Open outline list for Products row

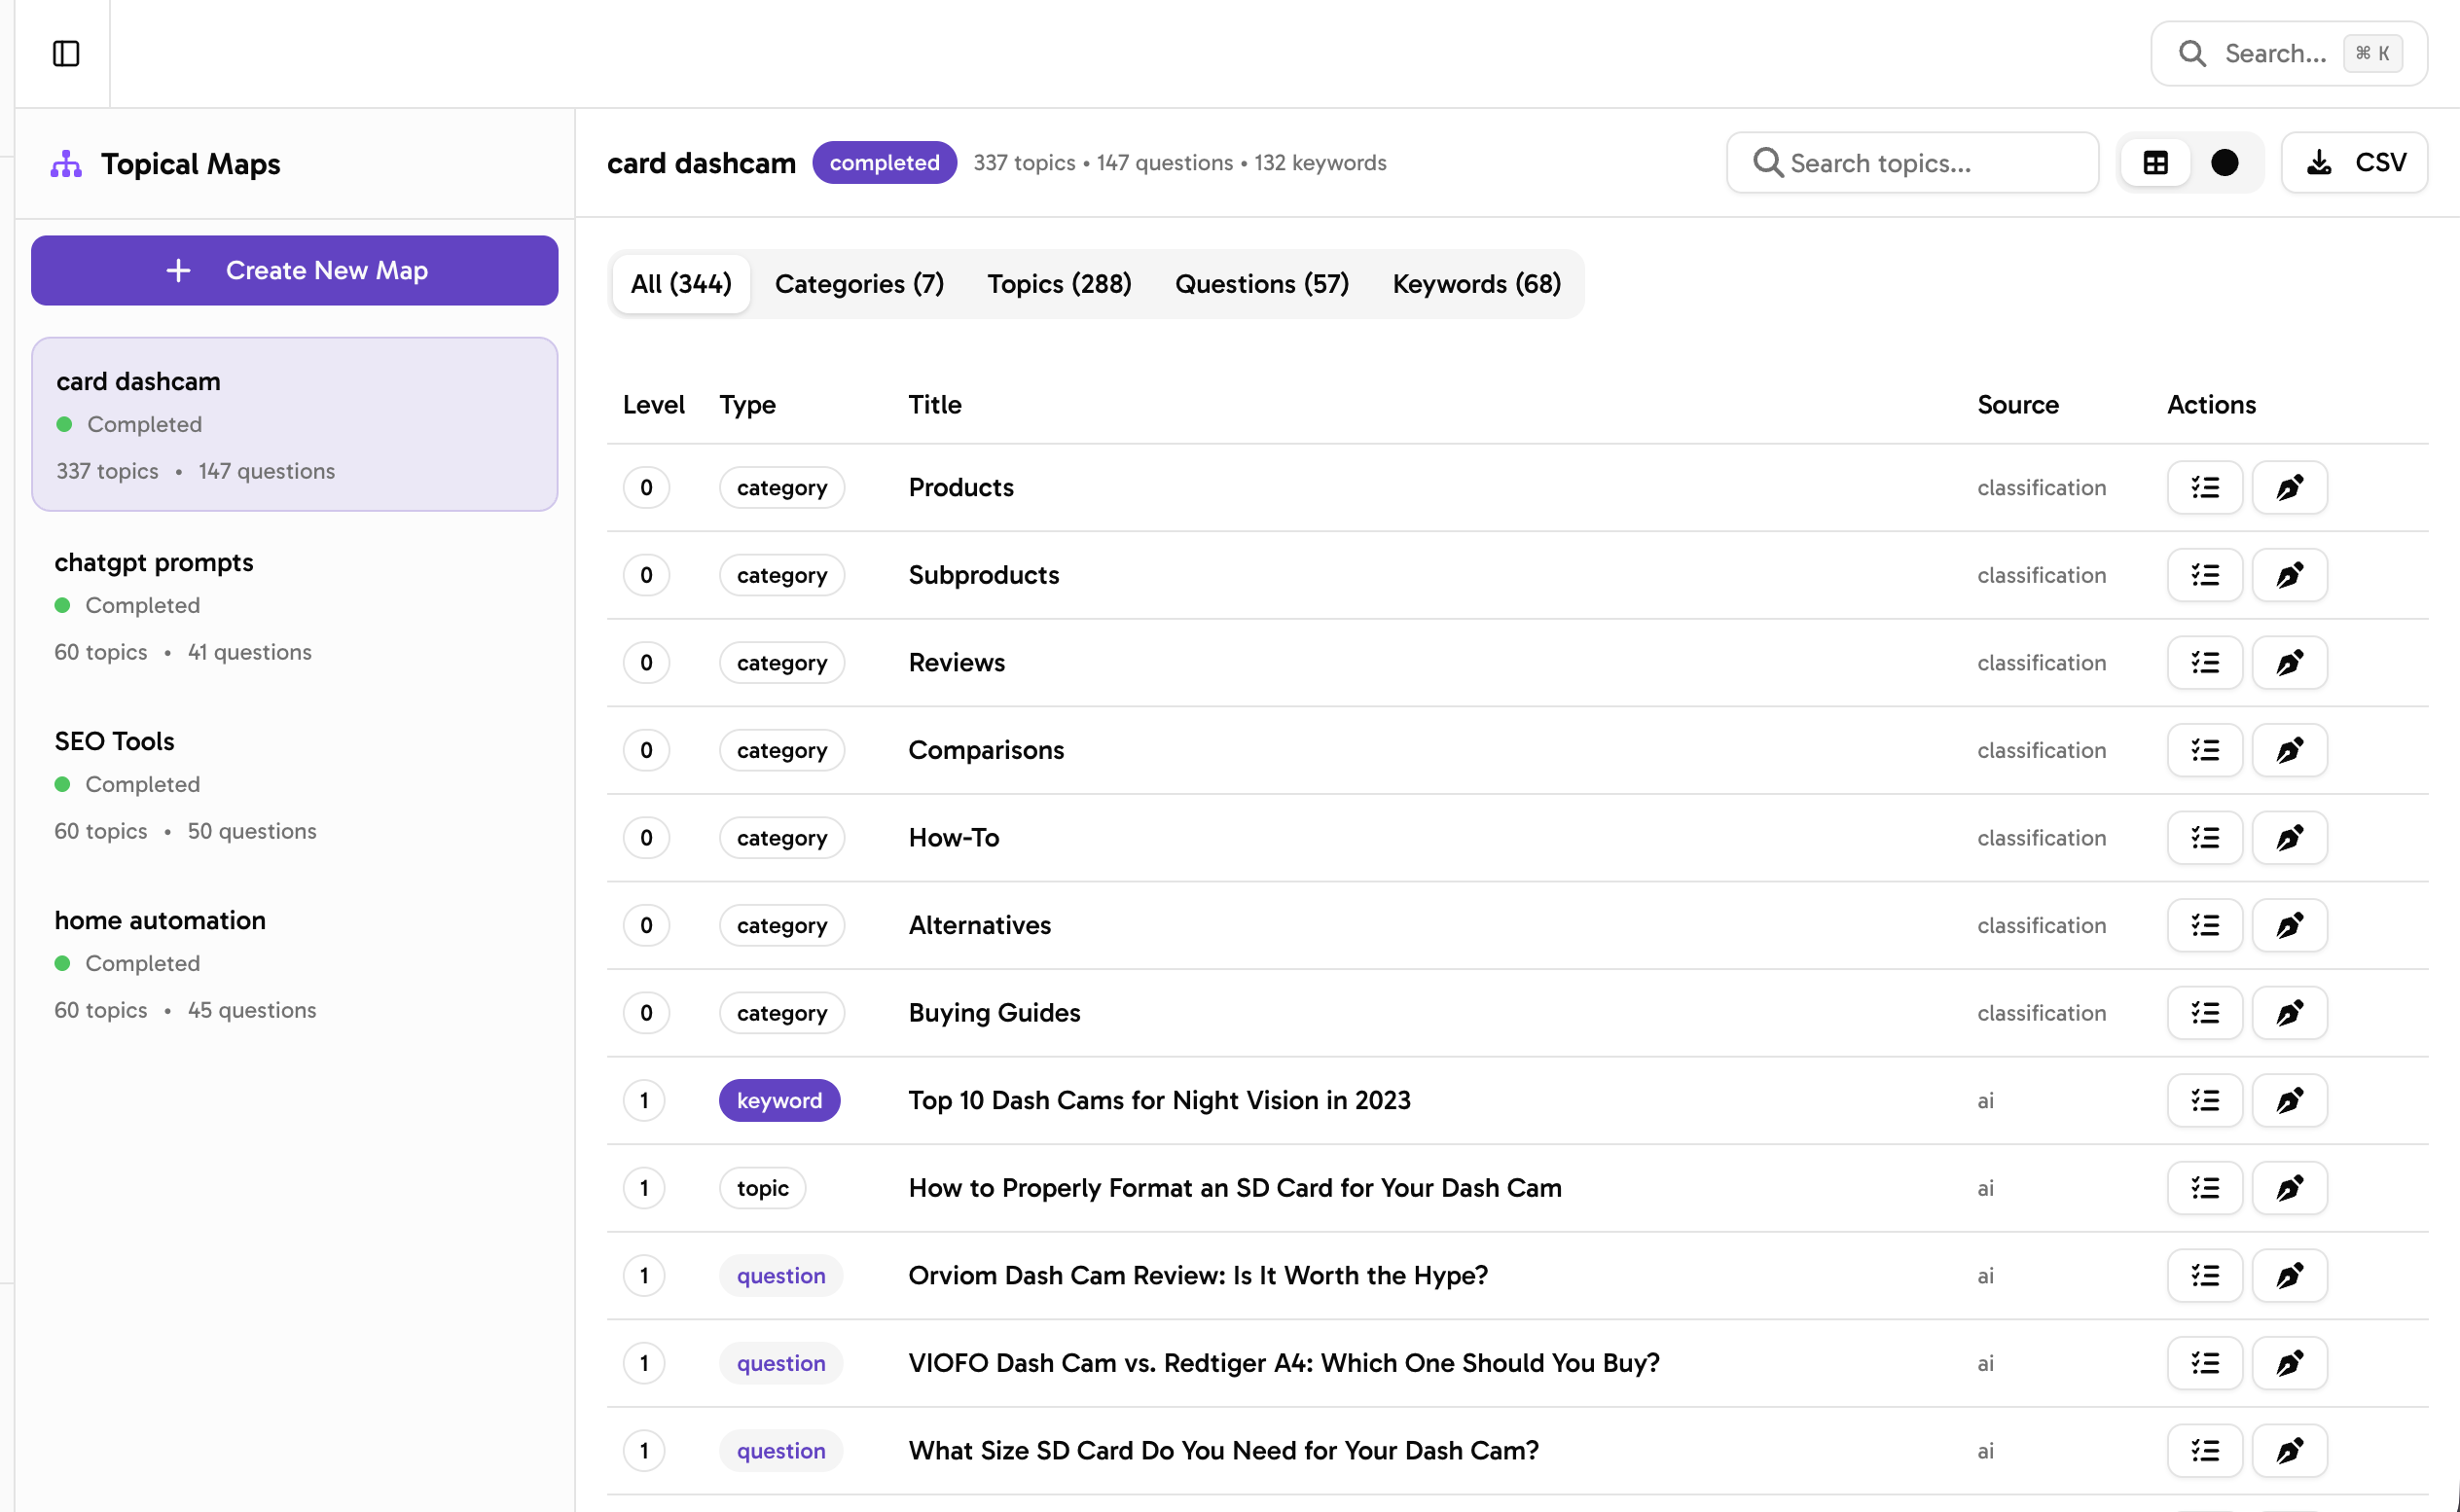click(2204, 487)
